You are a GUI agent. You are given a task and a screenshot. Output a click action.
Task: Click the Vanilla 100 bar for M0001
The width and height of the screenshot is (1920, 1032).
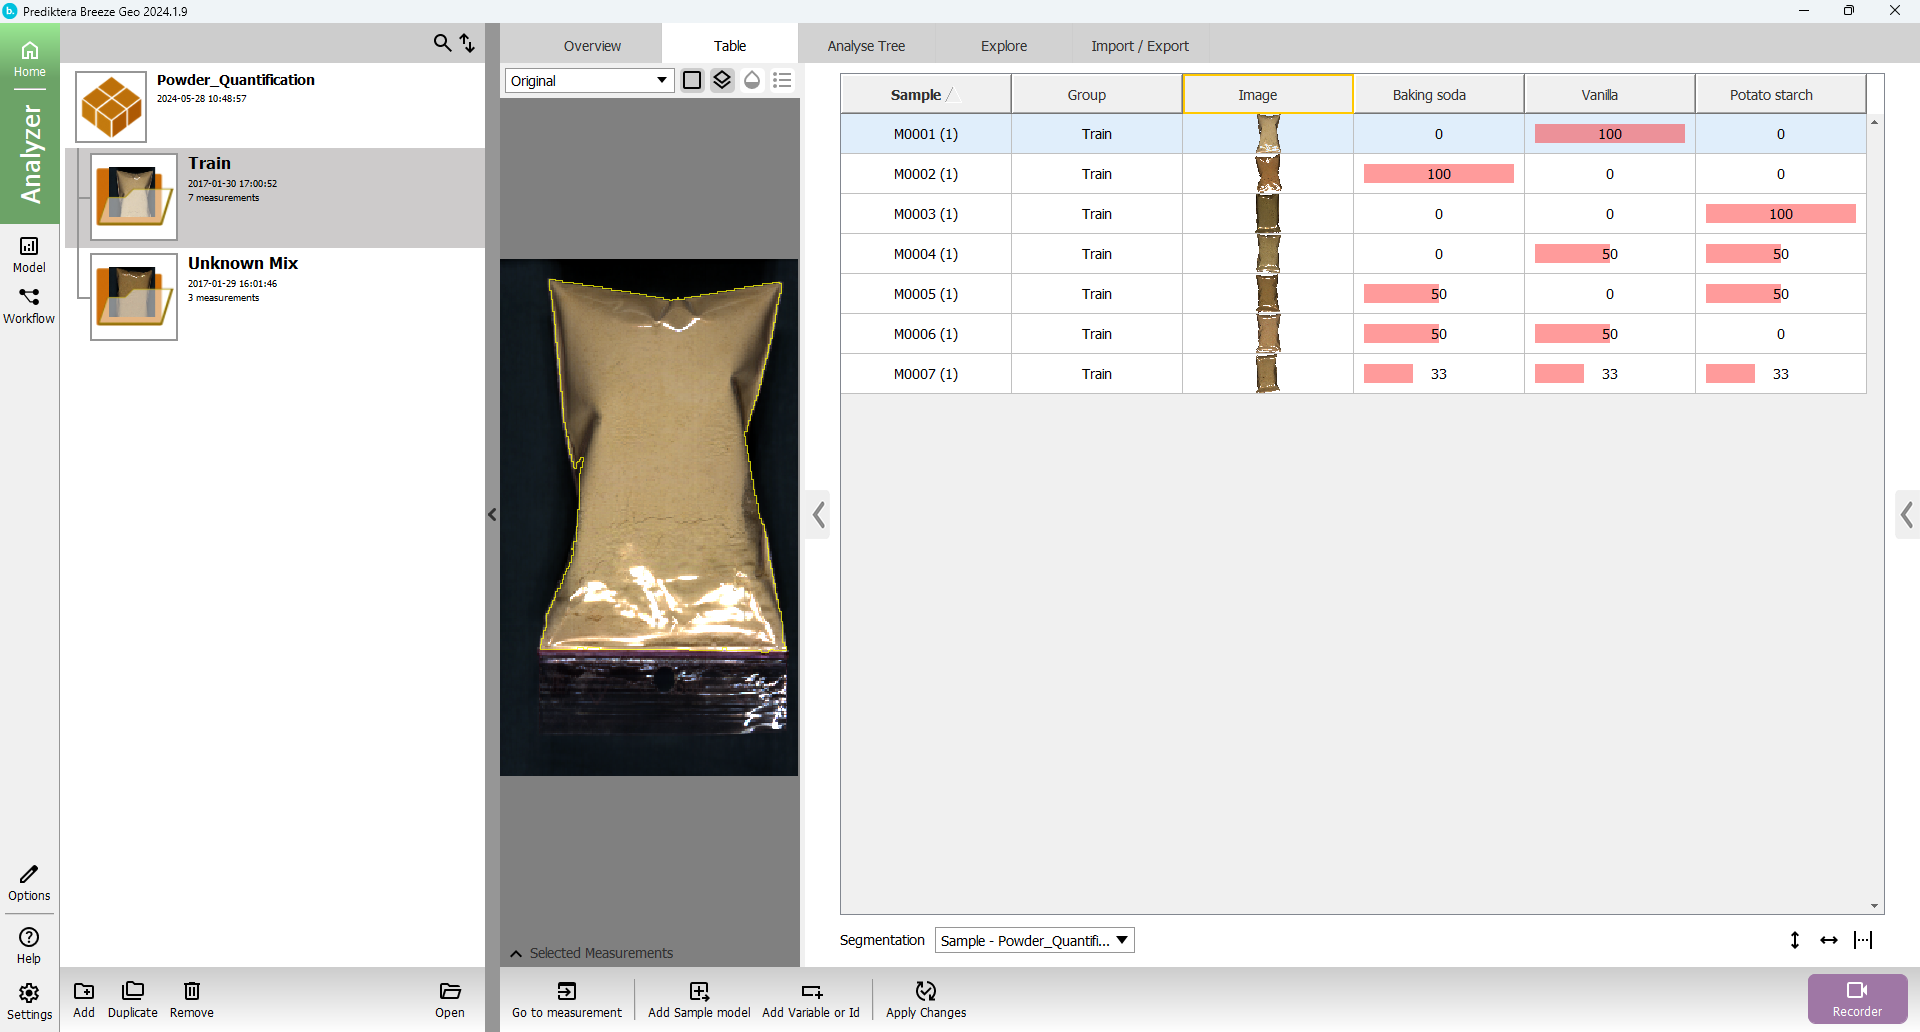[1608, 134]
